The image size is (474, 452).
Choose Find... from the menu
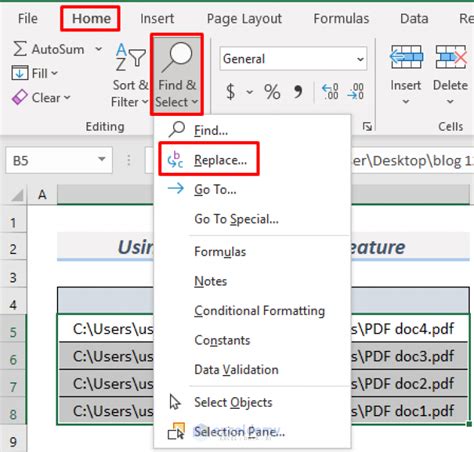[252, 130]
